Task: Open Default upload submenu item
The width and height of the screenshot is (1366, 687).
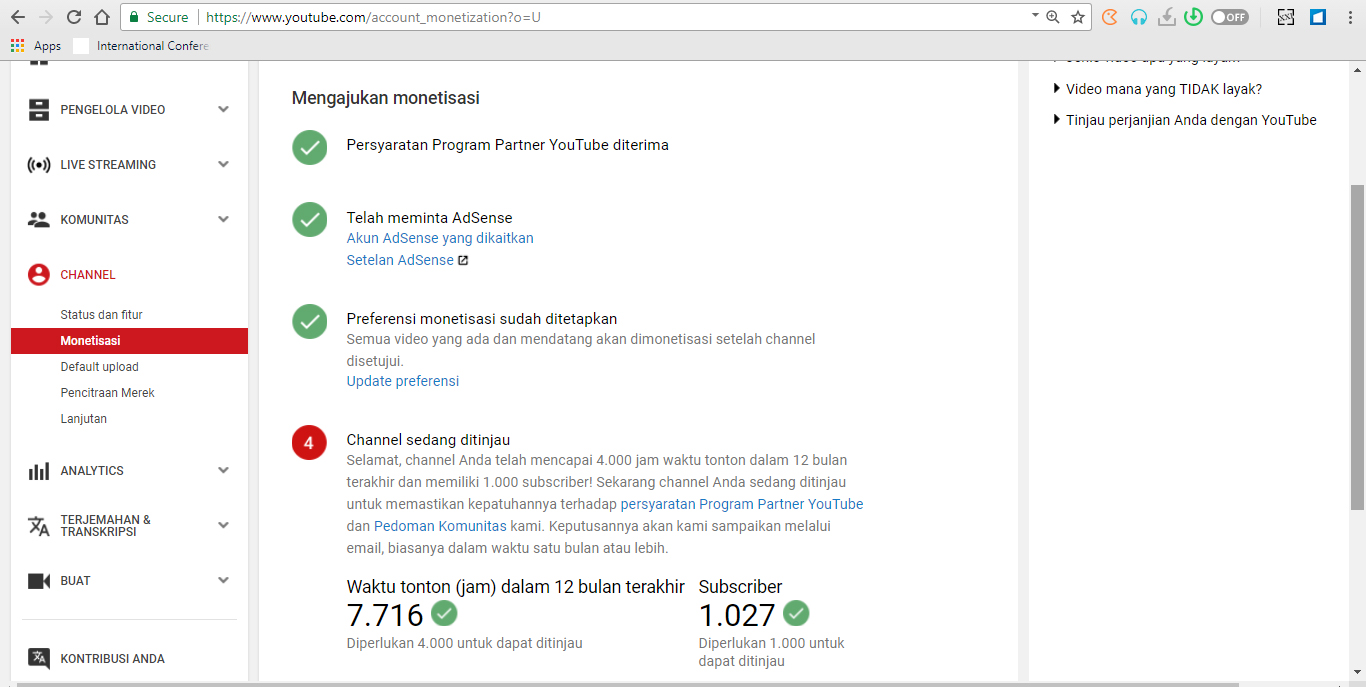Action: click(99, 367)
